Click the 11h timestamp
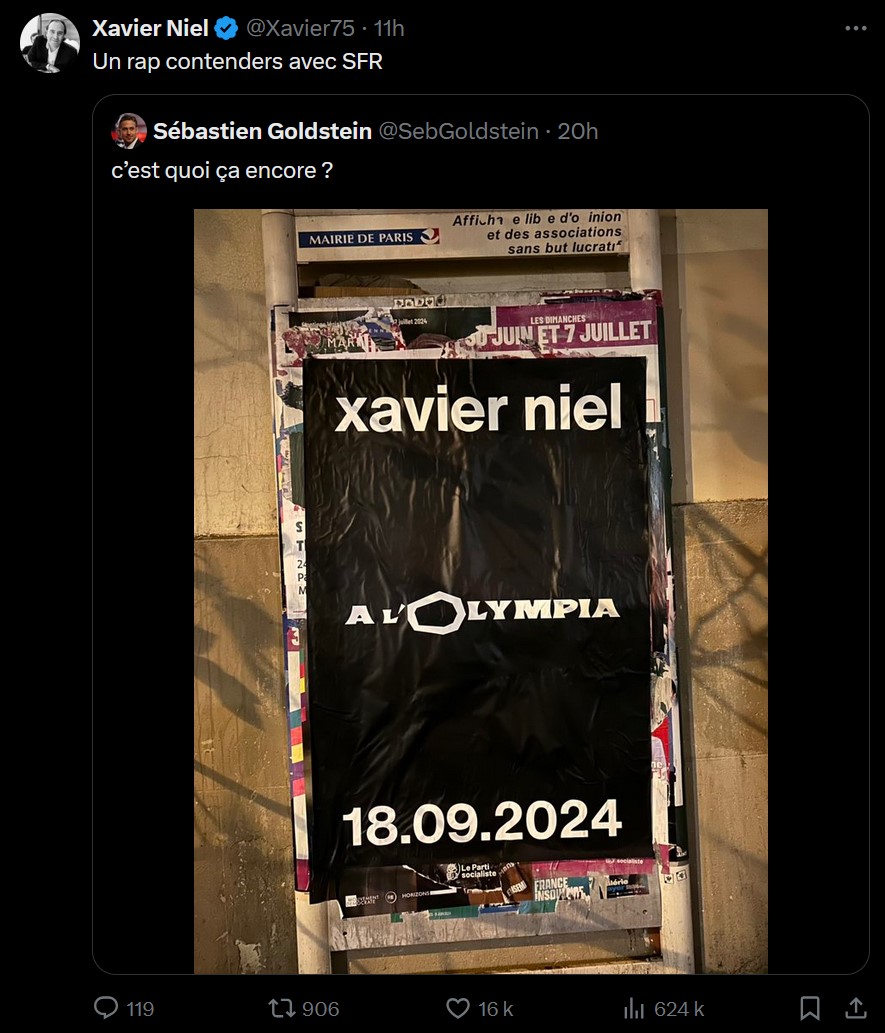Viewport: 885px width, 1033px height. click(x=389, y=28)
